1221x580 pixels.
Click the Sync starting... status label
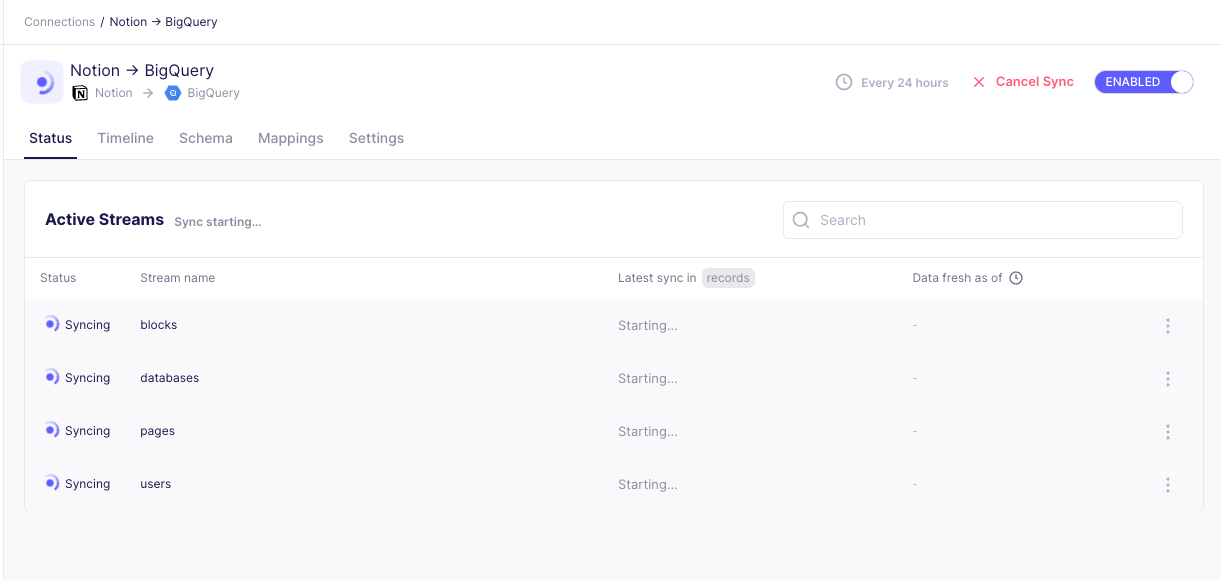[217, 222]
